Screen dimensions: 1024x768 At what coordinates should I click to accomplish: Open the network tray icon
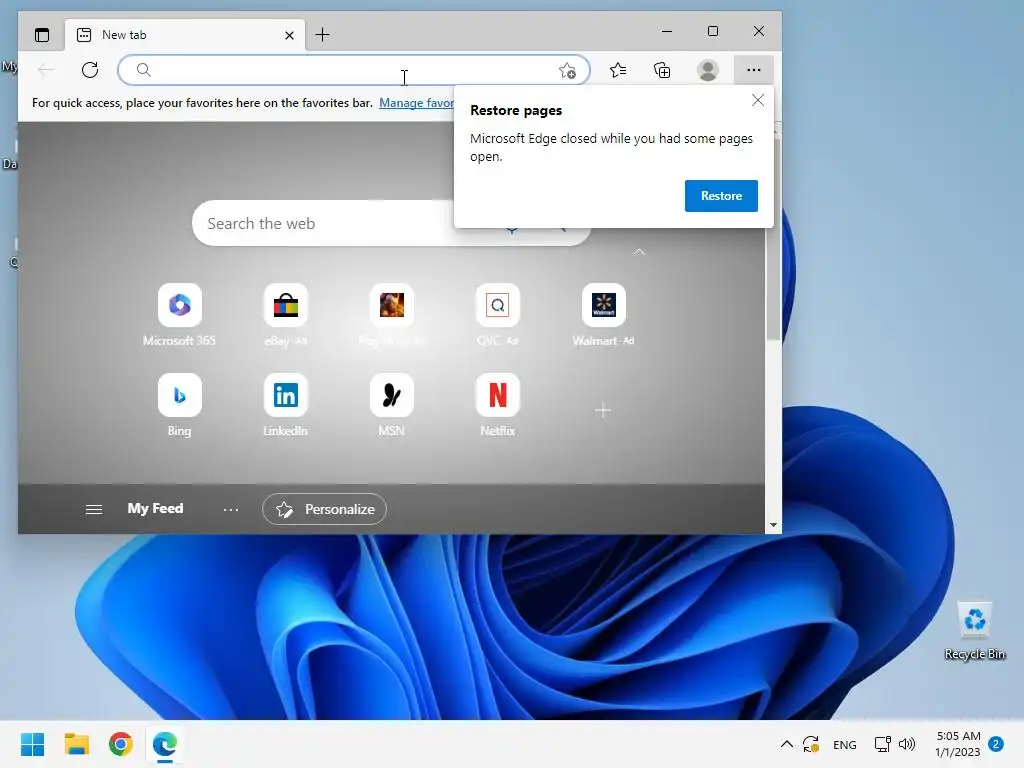tap(882, 744)
